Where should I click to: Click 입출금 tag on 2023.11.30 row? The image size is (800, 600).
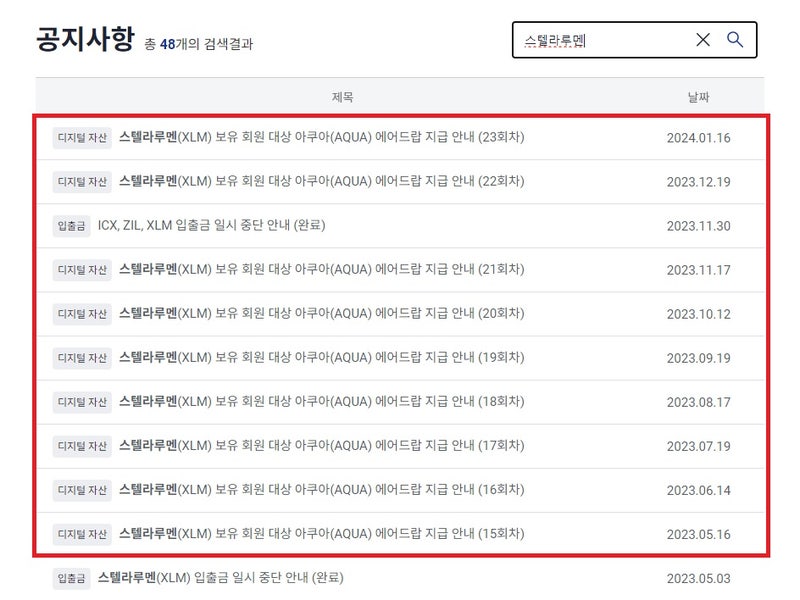coord(71,226)
